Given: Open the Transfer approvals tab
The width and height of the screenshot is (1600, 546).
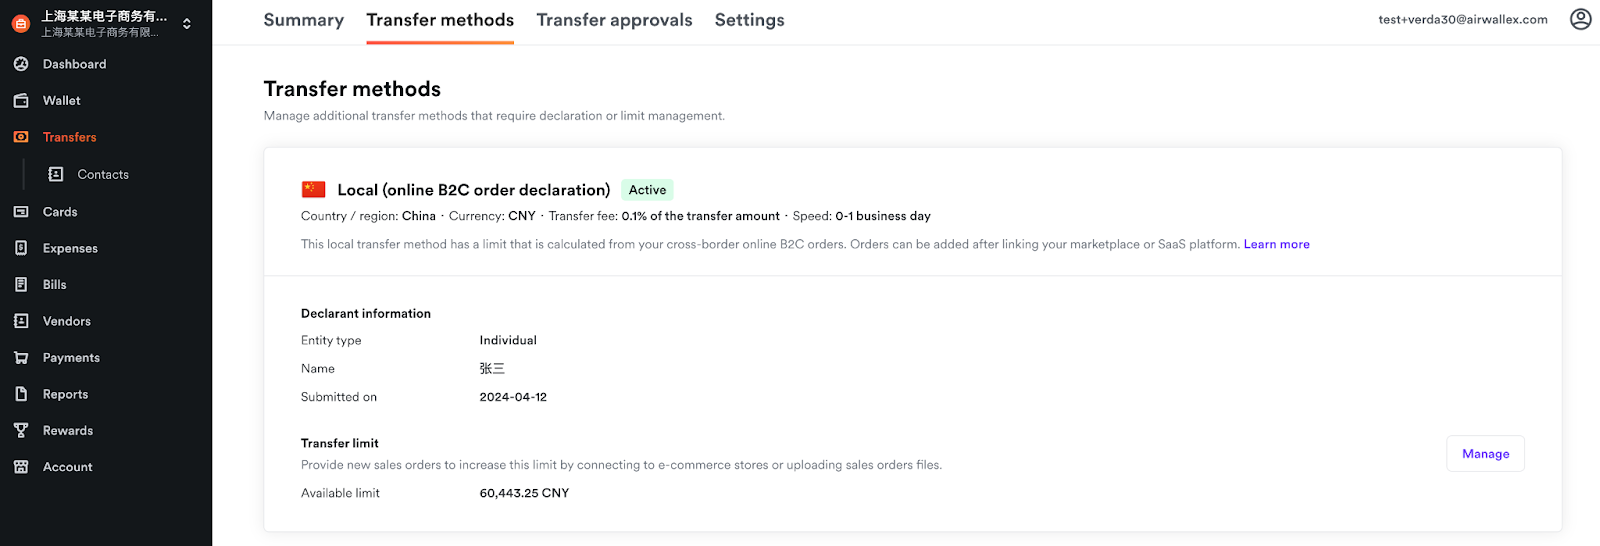Looking at the screenshot, I should pos(614,20).
